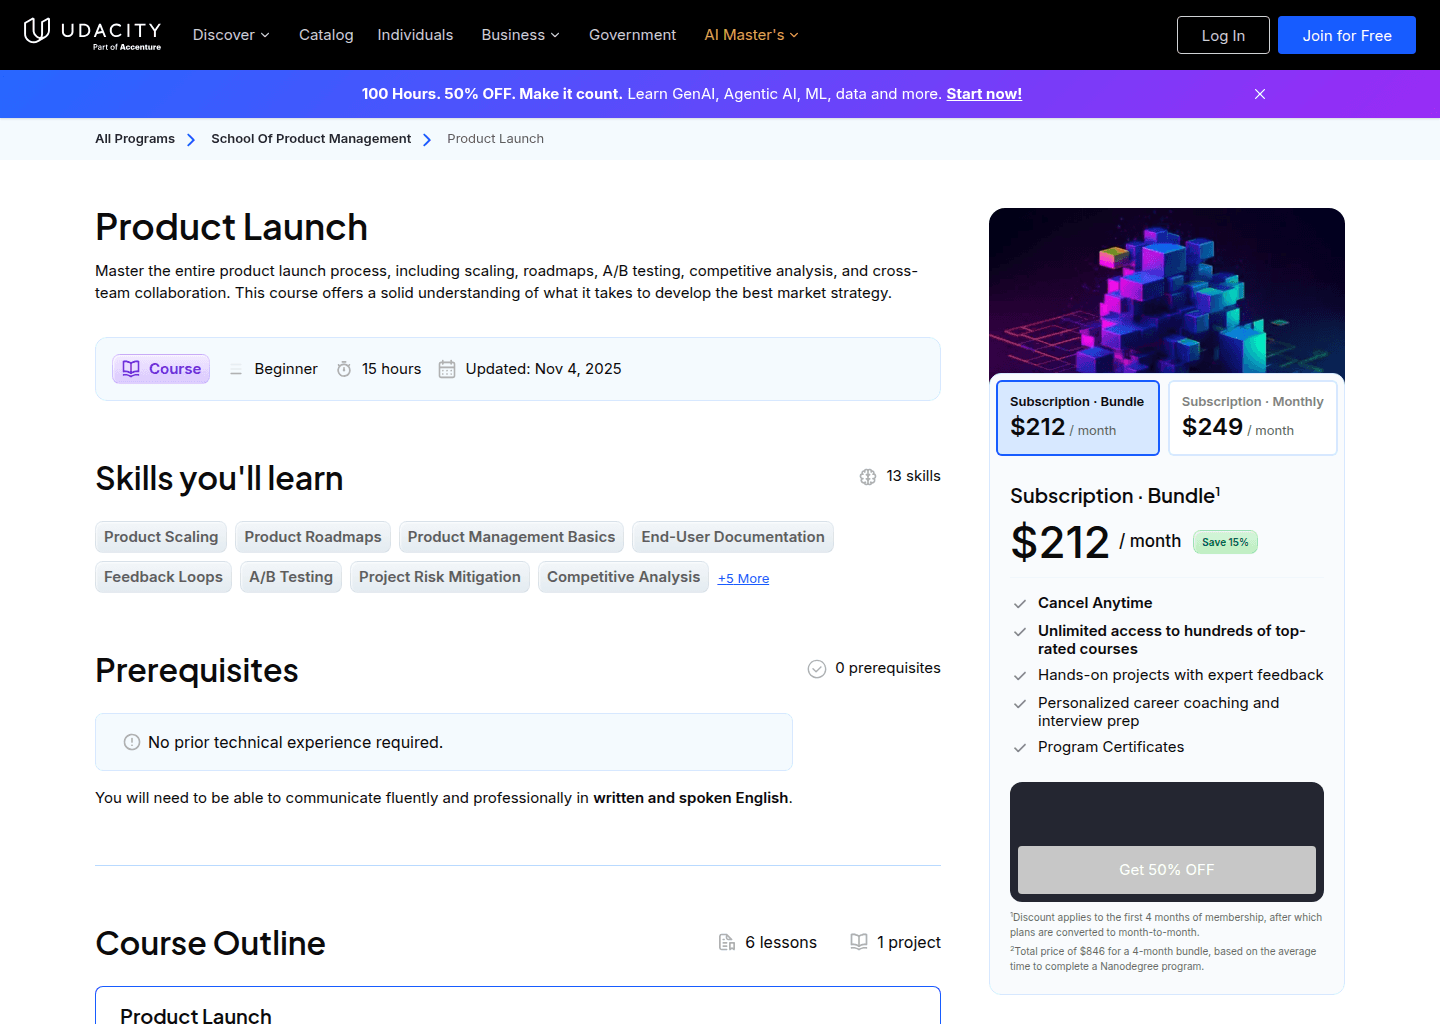Select the Government menu item

pos(632,34)
